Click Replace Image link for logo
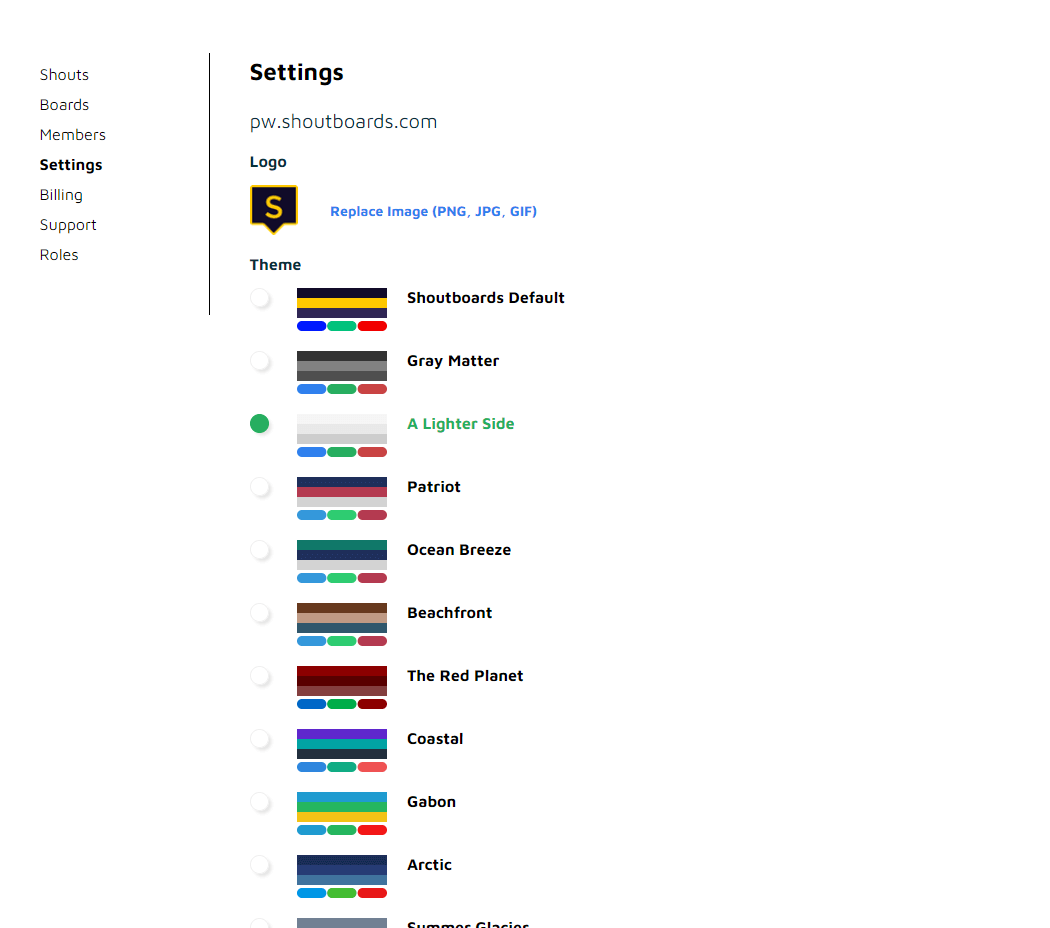This screenshot has width=1050, height=928. [433, 212]
